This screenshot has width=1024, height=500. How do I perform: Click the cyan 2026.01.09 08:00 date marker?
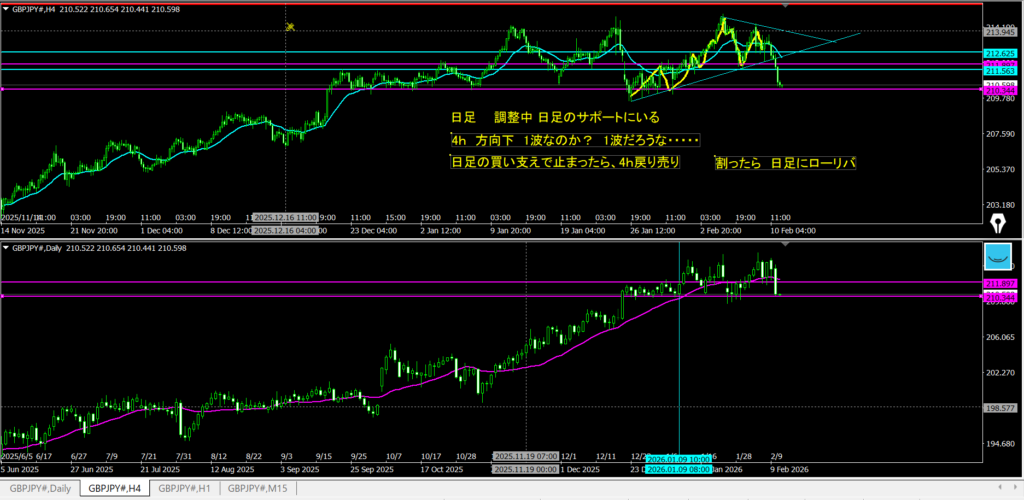point(678,468)
